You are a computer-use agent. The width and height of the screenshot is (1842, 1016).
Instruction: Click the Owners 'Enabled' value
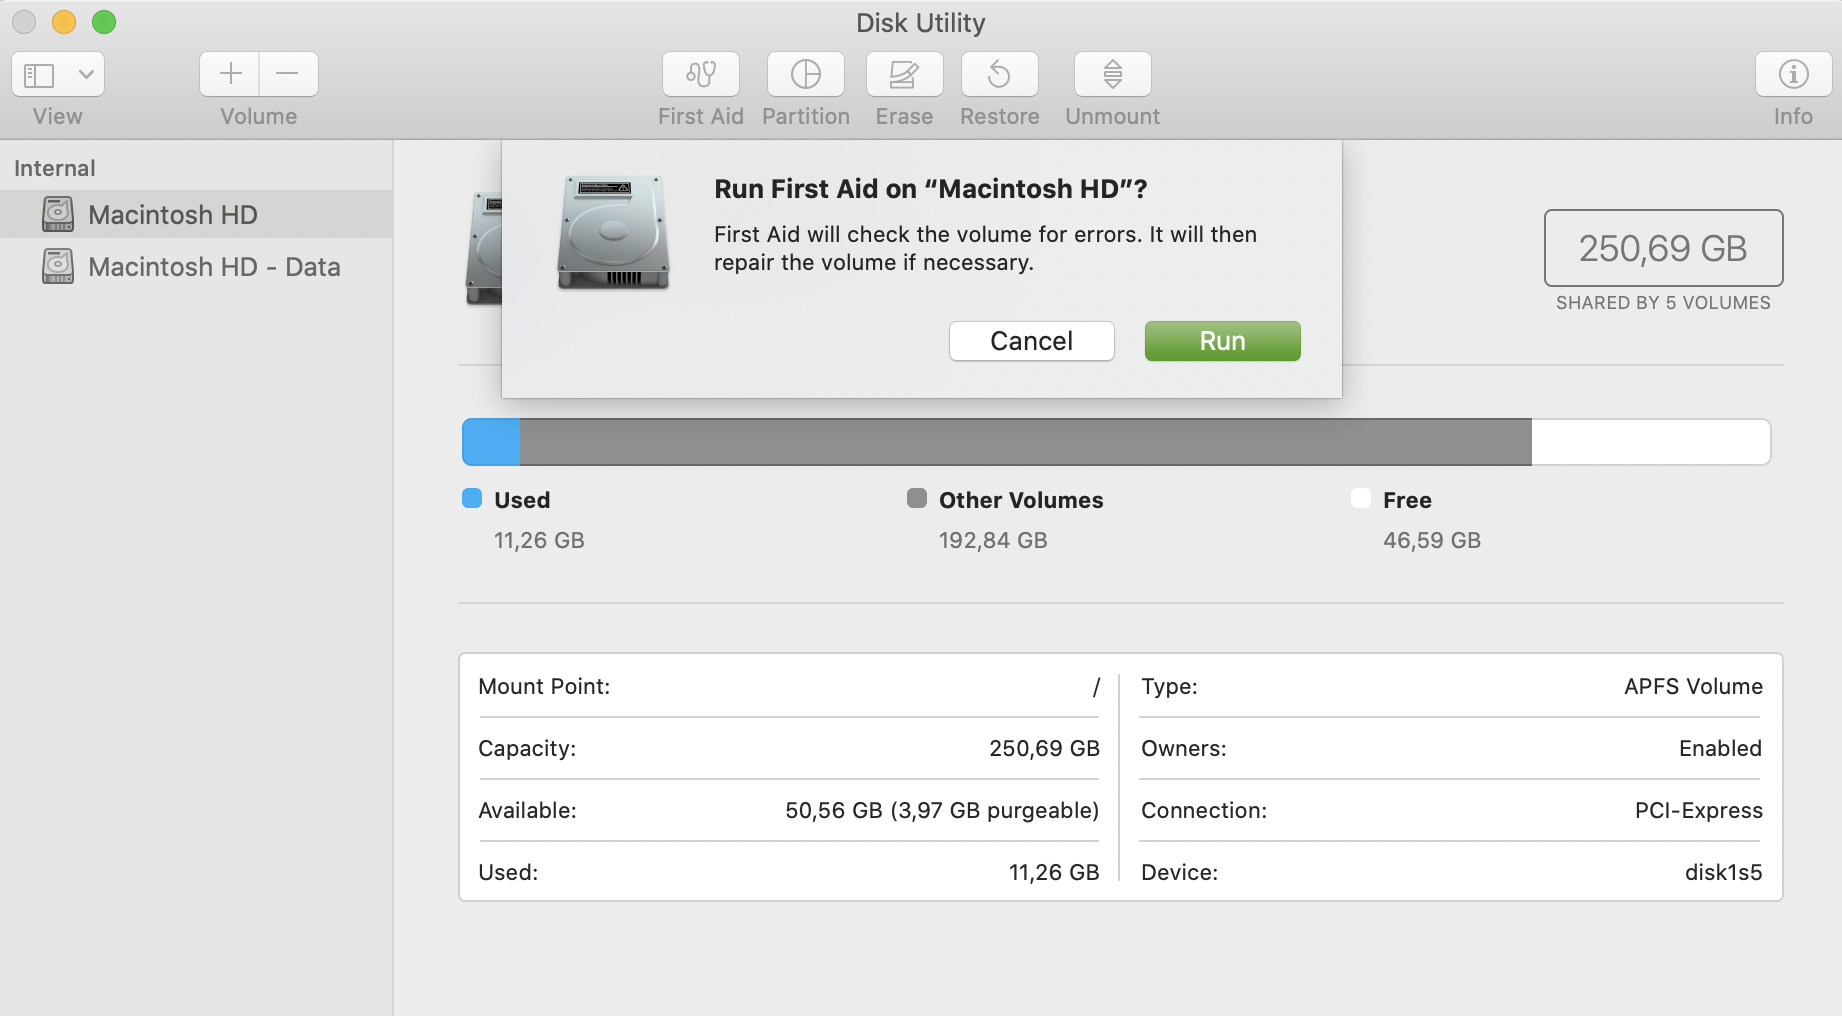[1720, 748]
